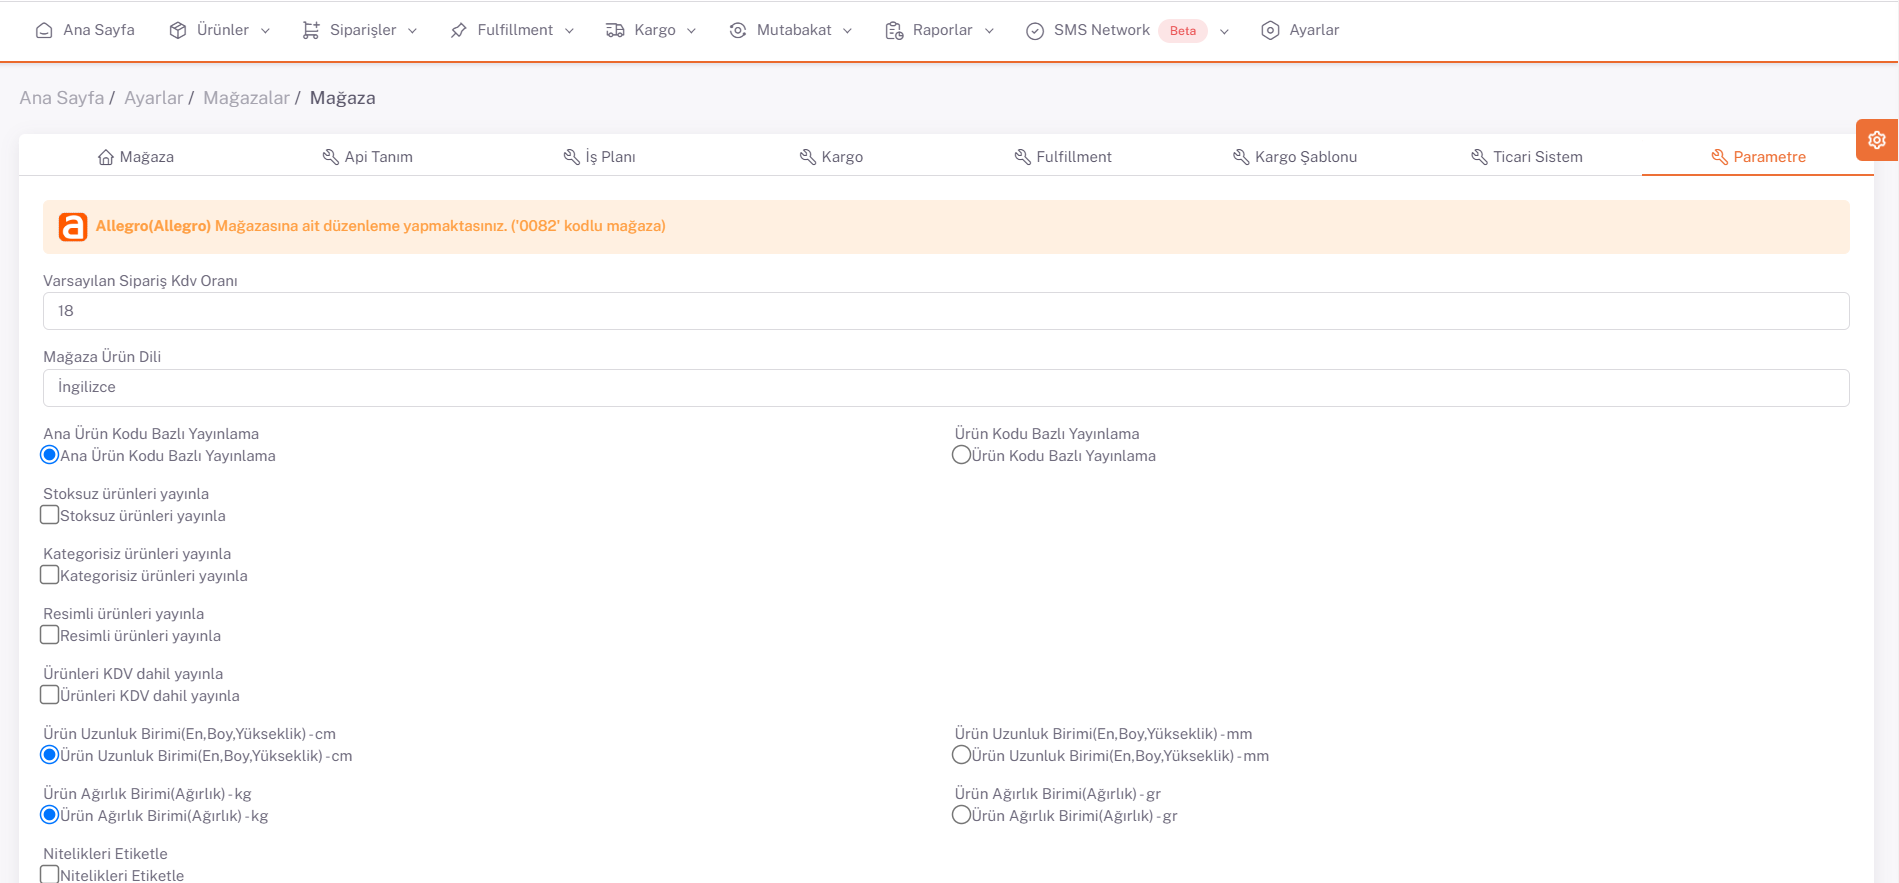Expand the Fulfillment navbar chevron

[569, 31]
